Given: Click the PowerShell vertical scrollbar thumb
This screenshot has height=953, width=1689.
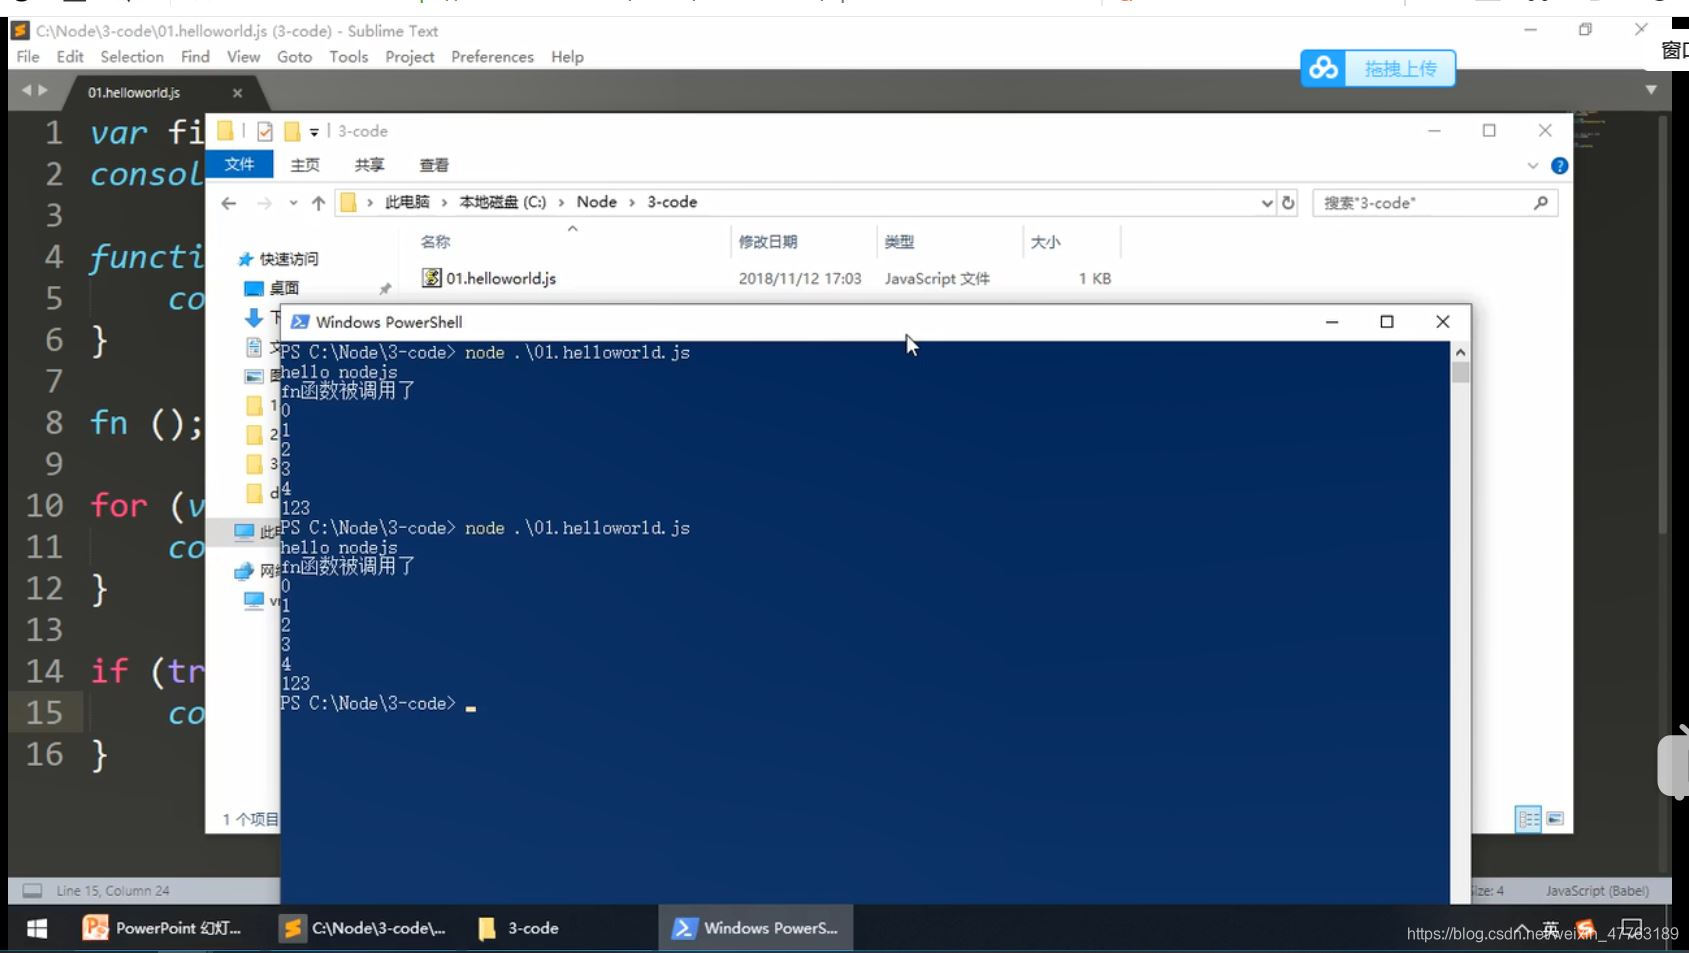Looking at the screenshot, I should coord(1460,373).
